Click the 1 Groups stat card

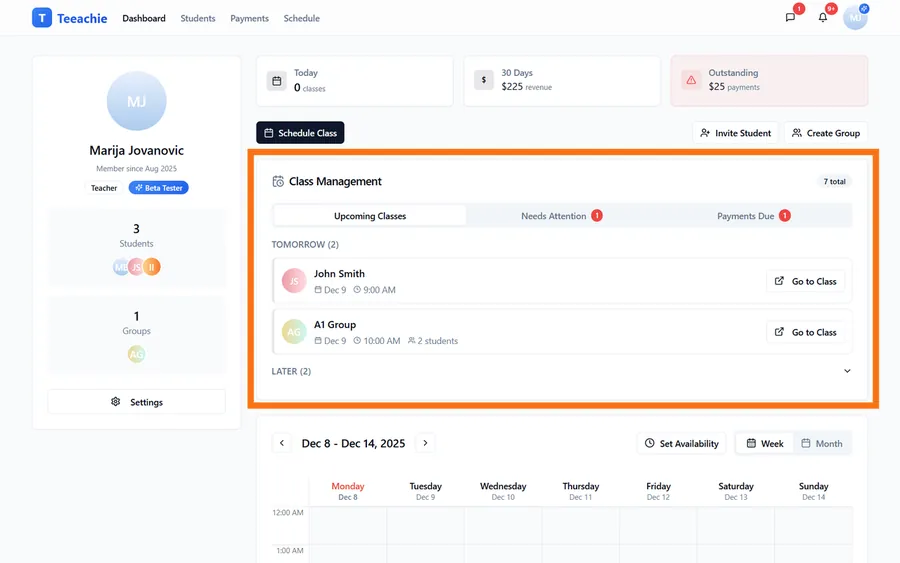[137, 335]
